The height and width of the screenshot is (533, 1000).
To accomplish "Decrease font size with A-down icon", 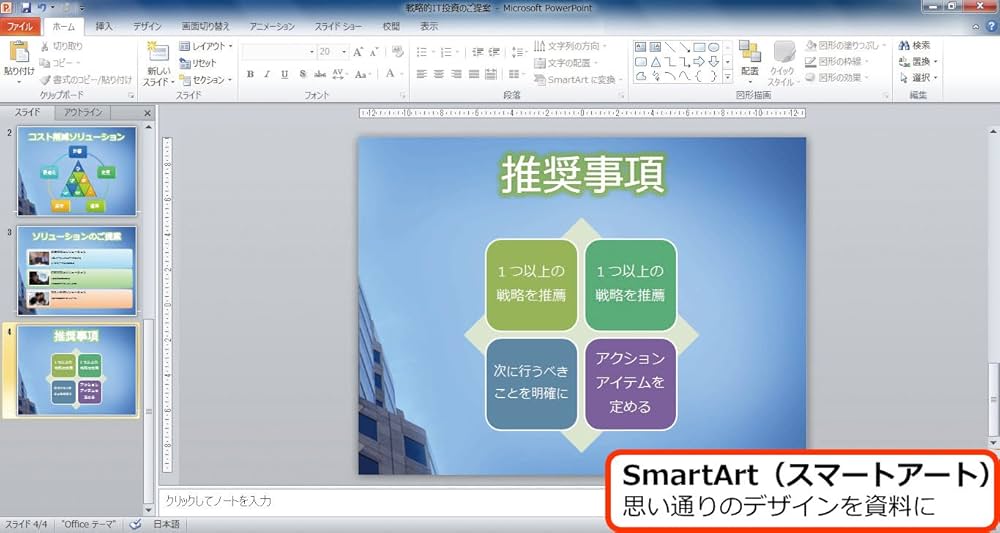I will [374, 52].
